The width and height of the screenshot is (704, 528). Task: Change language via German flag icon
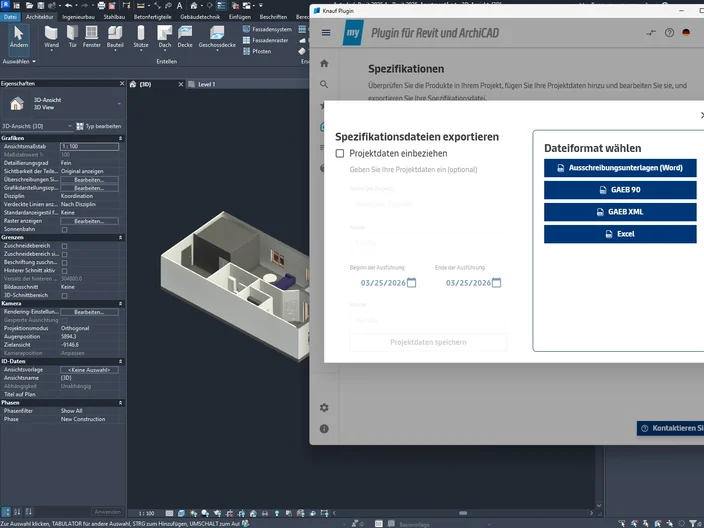coord(686,33)
